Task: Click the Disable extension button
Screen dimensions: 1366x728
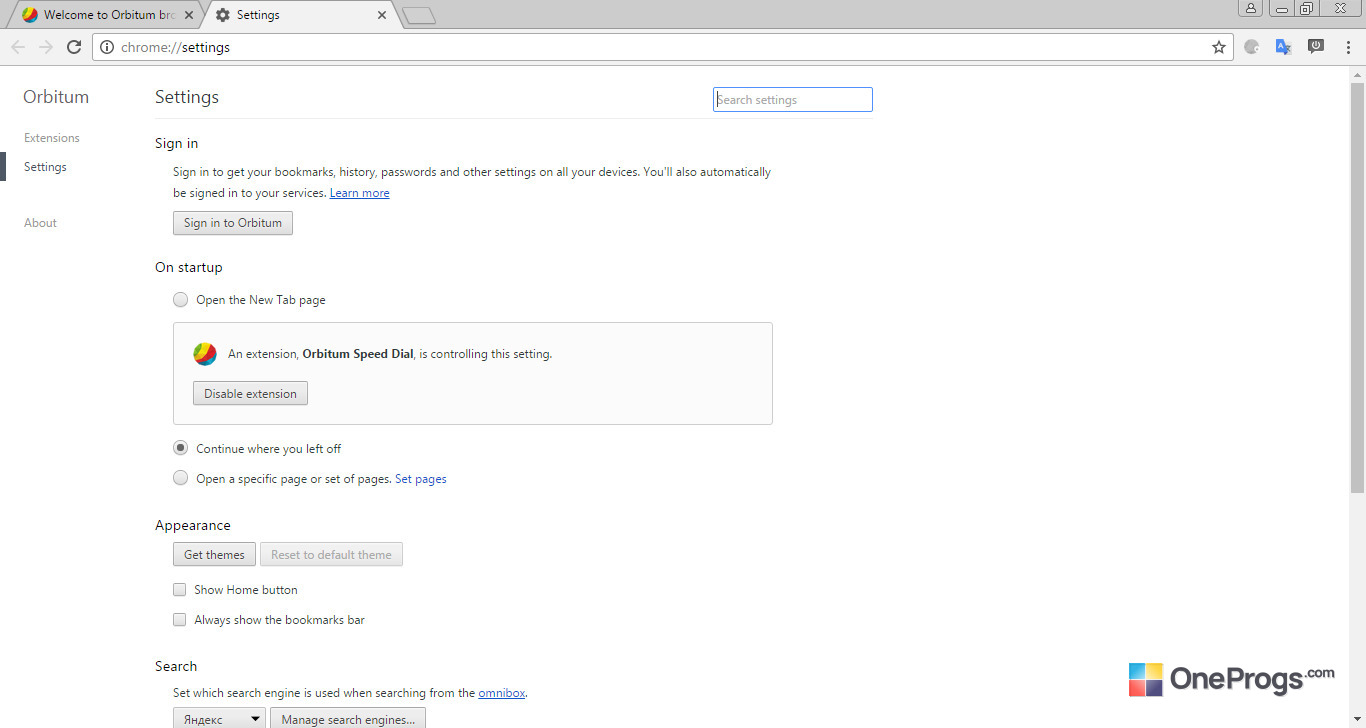Action: coord(250,394)
